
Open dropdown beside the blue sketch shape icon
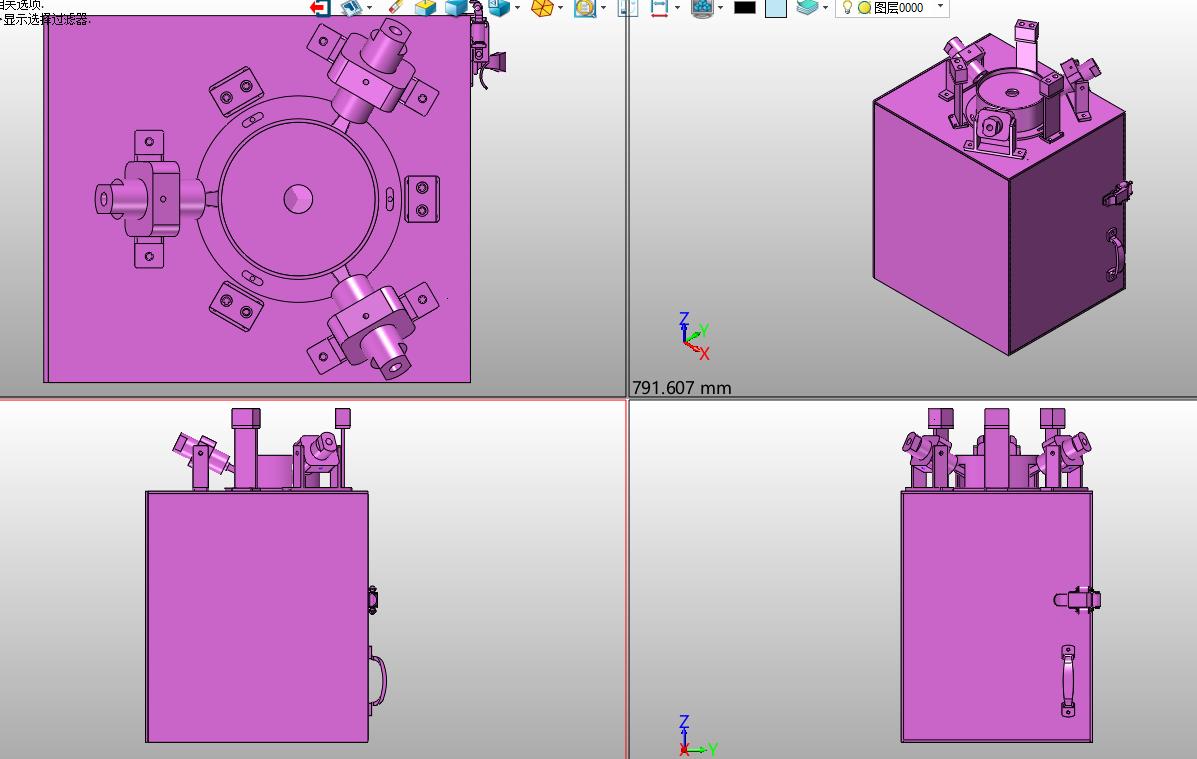point(369,8)
